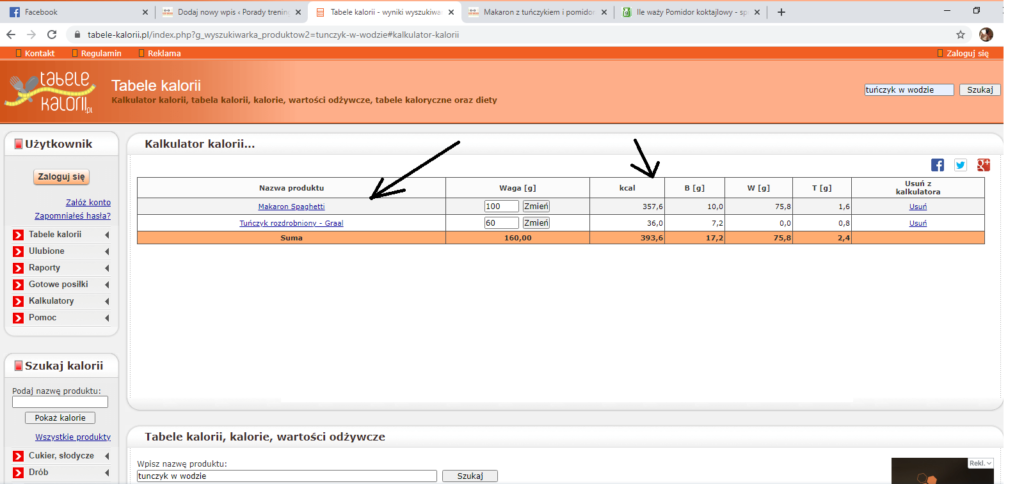The image size is (1024, 484).
Task: Open the Makaron Spaghetti product link
Action: coord(291,206)
